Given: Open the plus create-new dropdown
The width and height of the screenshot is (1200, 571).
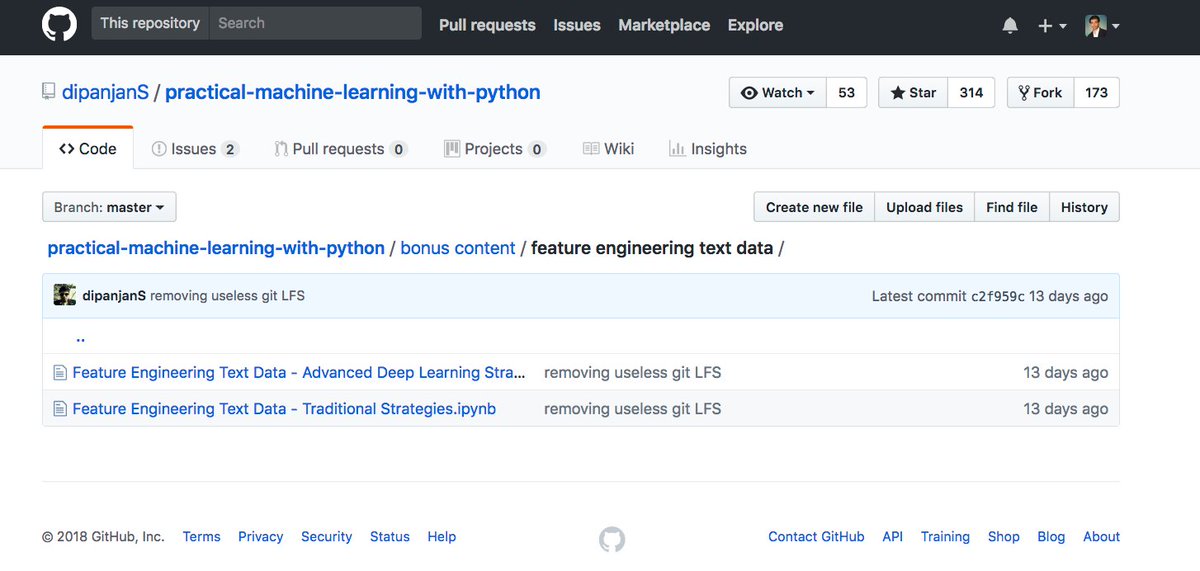Looking at the screenshot, I should 1051,26.
